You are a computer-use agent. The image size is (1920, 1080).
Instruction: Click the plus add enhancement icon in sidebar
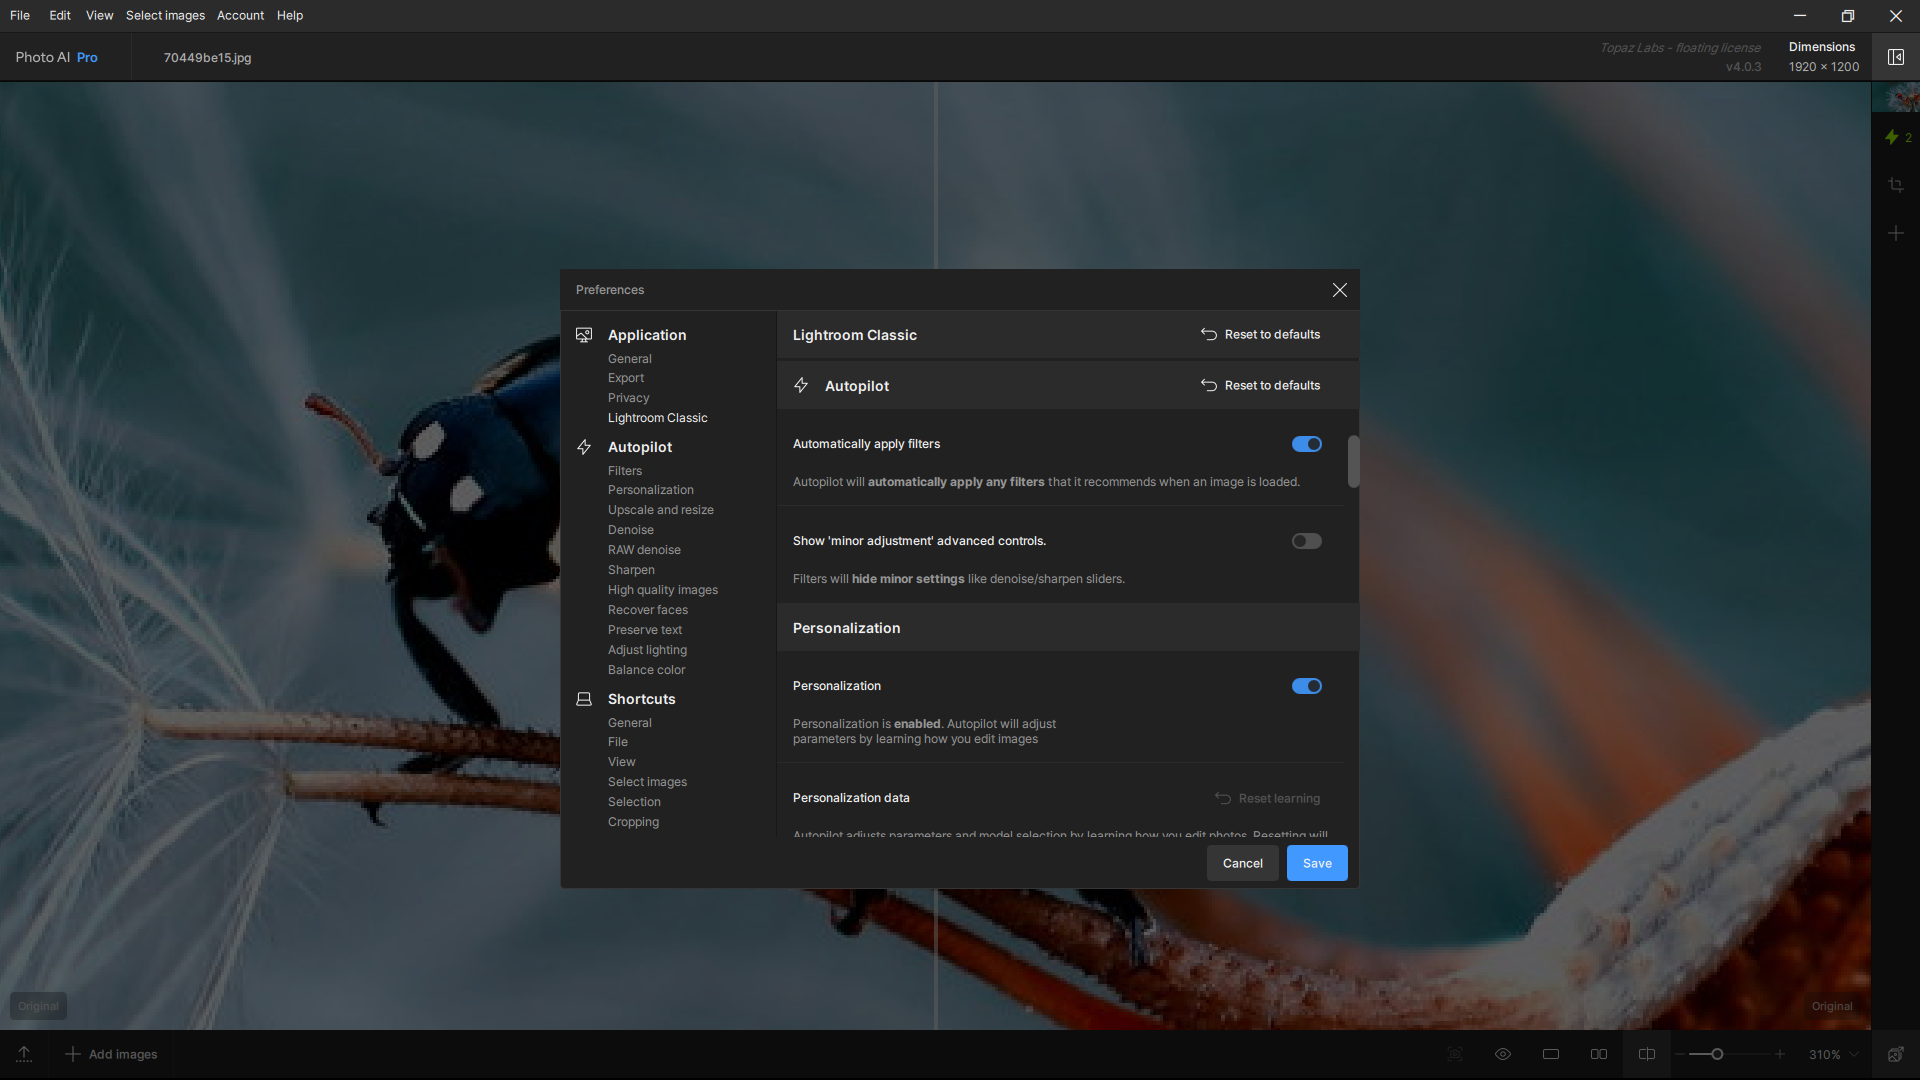(x=1896, y=233)
